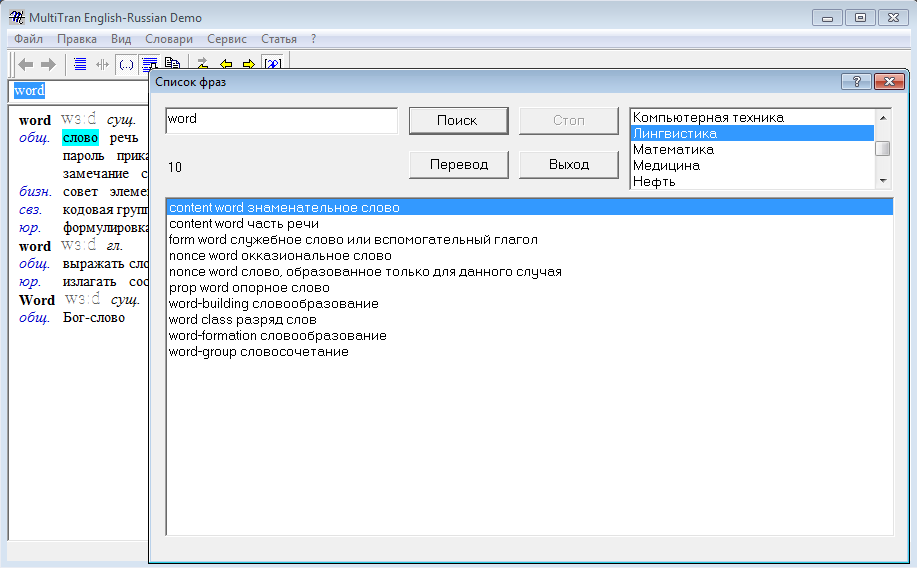Click the grey split-arrows toolbar icon
Screen dimensions: 917x568
pyautogui.click(x=102, y=64)
